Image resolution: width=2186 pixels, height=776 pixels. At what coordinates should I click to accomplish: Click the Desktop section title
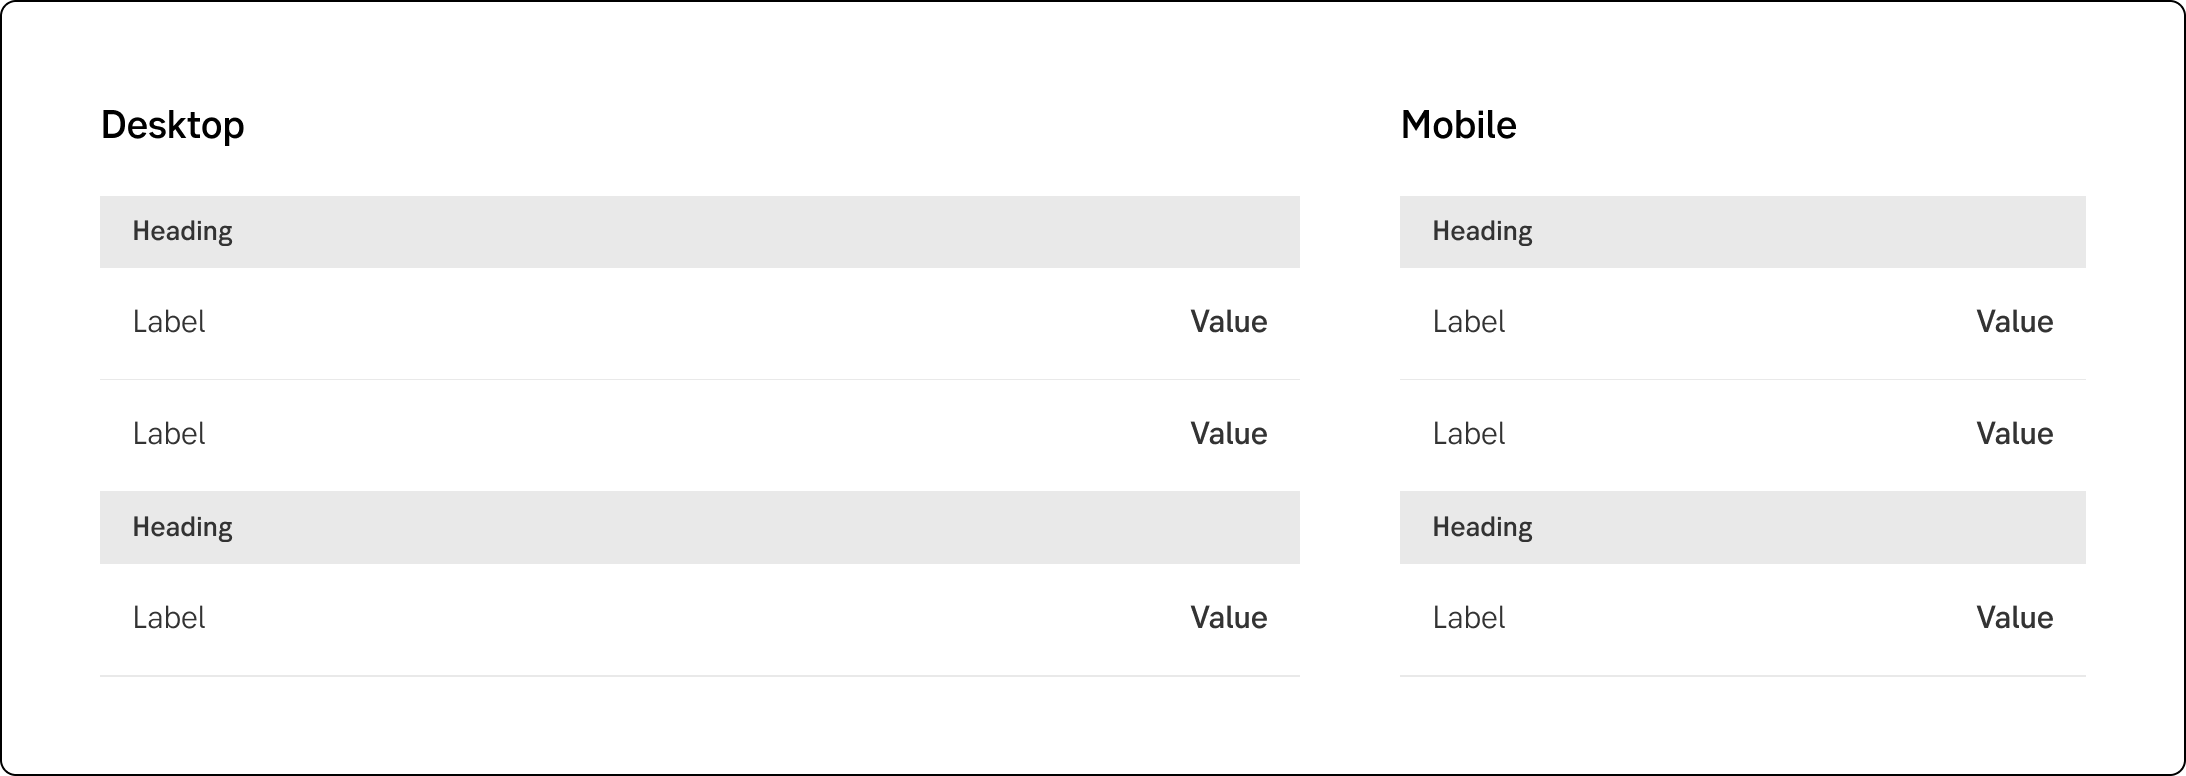tap(173, 126)
